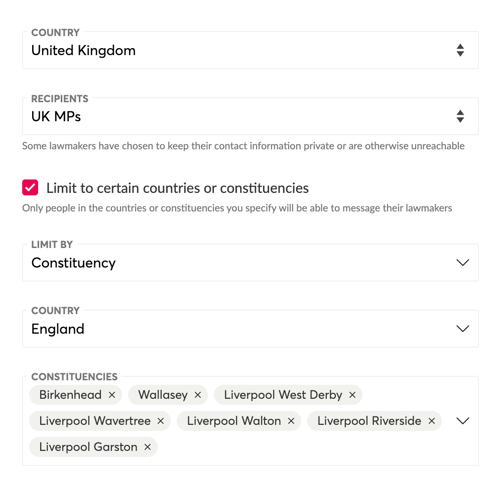Remove Liverpool Wavertree tag
Viewport: 500px width, 491px height.
pyautogui.click(x=161, y=421)
